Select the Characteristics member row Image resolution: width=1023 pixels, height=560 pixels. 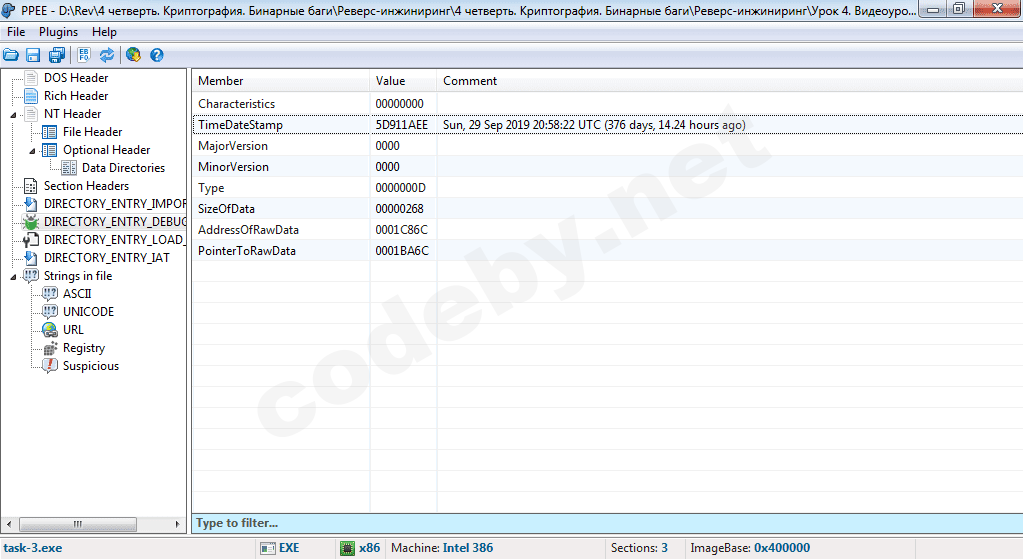pos(607,104)
